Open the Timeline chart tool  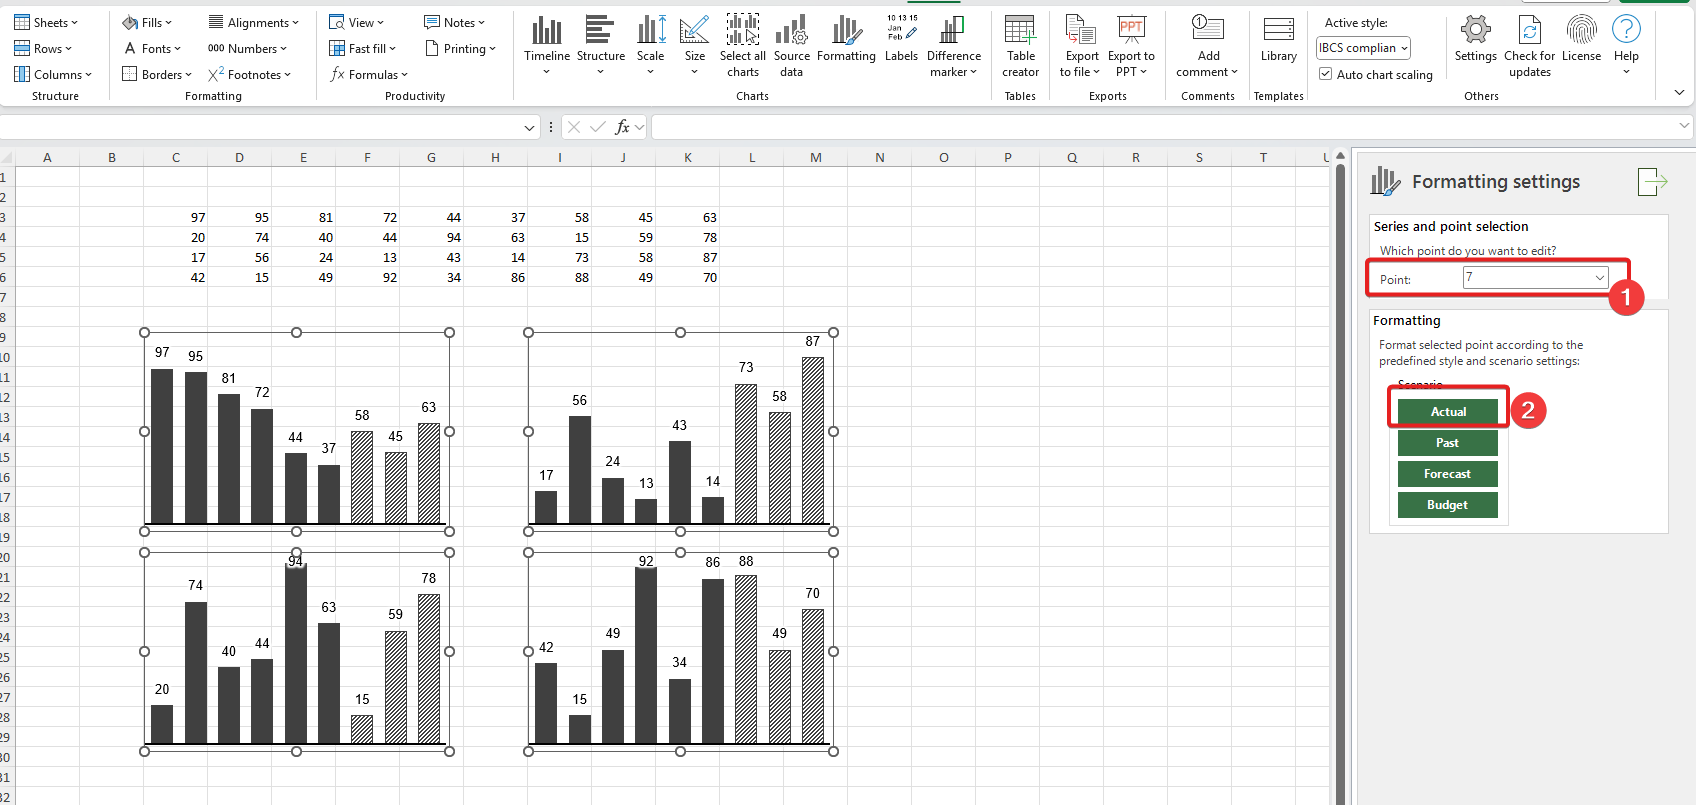tap(546, 32)
